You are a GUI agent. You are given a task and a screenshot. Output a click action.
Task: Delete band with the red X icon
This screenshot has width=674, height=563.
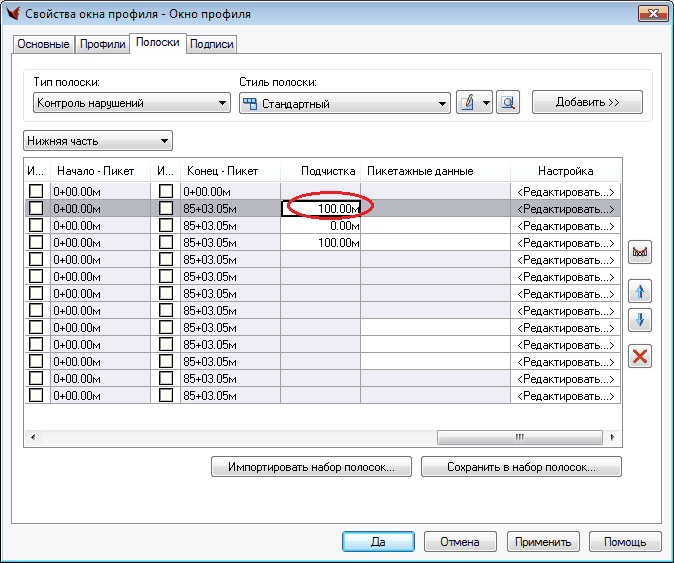click(x=639, y=355)
